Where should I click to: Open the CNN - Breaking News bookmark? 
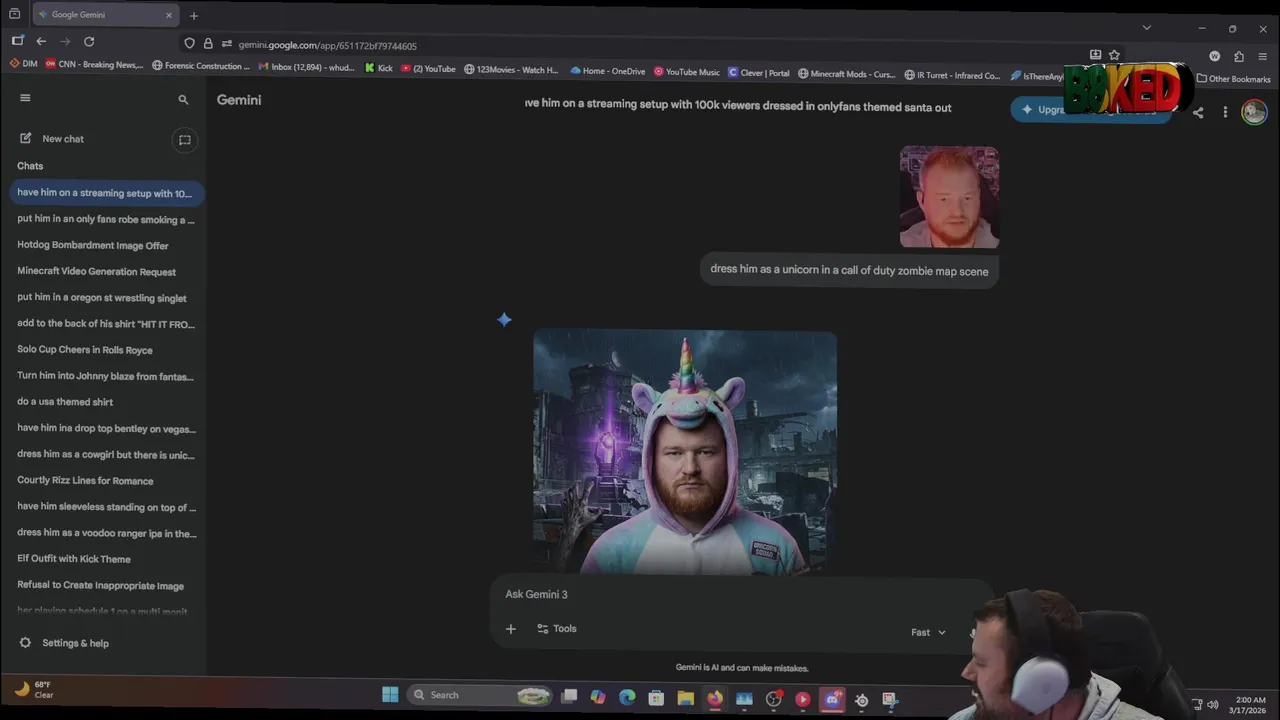(x=93, y=65)
